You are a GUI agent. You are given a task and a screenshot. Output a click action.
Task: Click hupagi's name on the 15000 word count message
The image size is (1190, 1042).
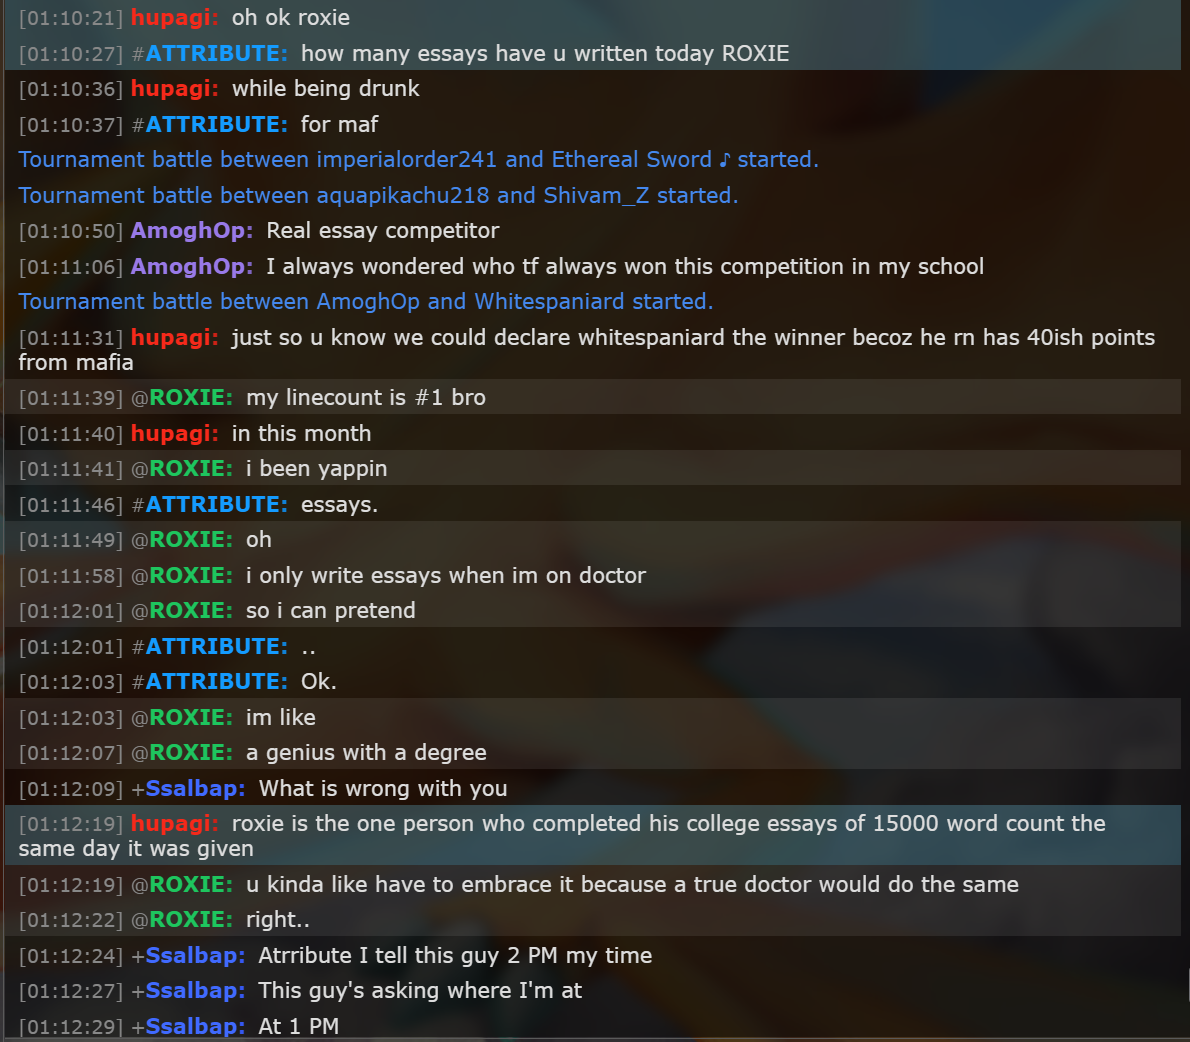175,823
